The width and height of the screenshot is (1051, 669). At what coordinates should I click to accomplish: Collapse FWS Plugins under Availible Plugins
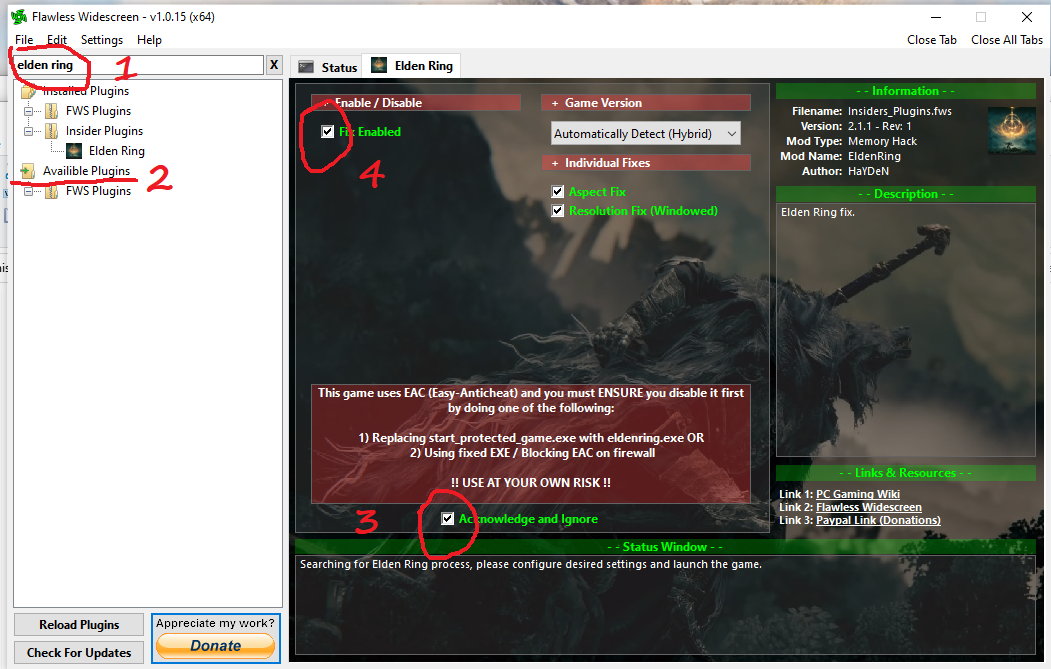pyautogui.click(x=29, y=191)
